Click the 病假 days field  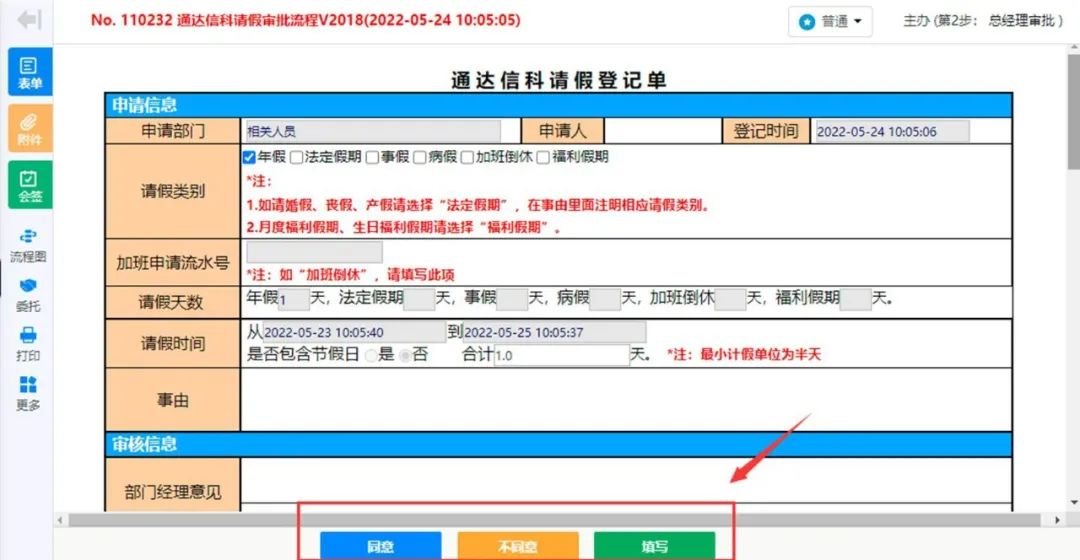(x=605, y=300)
